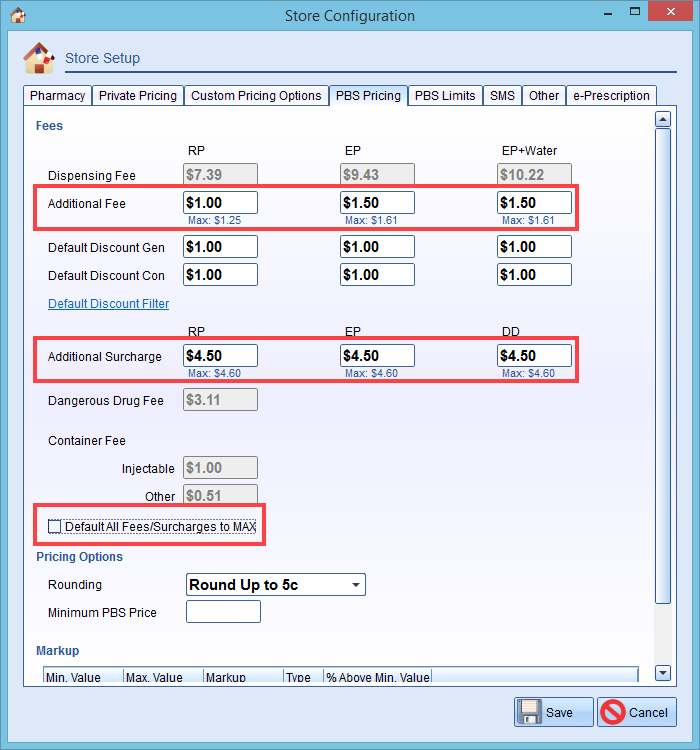Select the Custom Pricing Options tab
700x750 pixels.
tap(256, 96)
